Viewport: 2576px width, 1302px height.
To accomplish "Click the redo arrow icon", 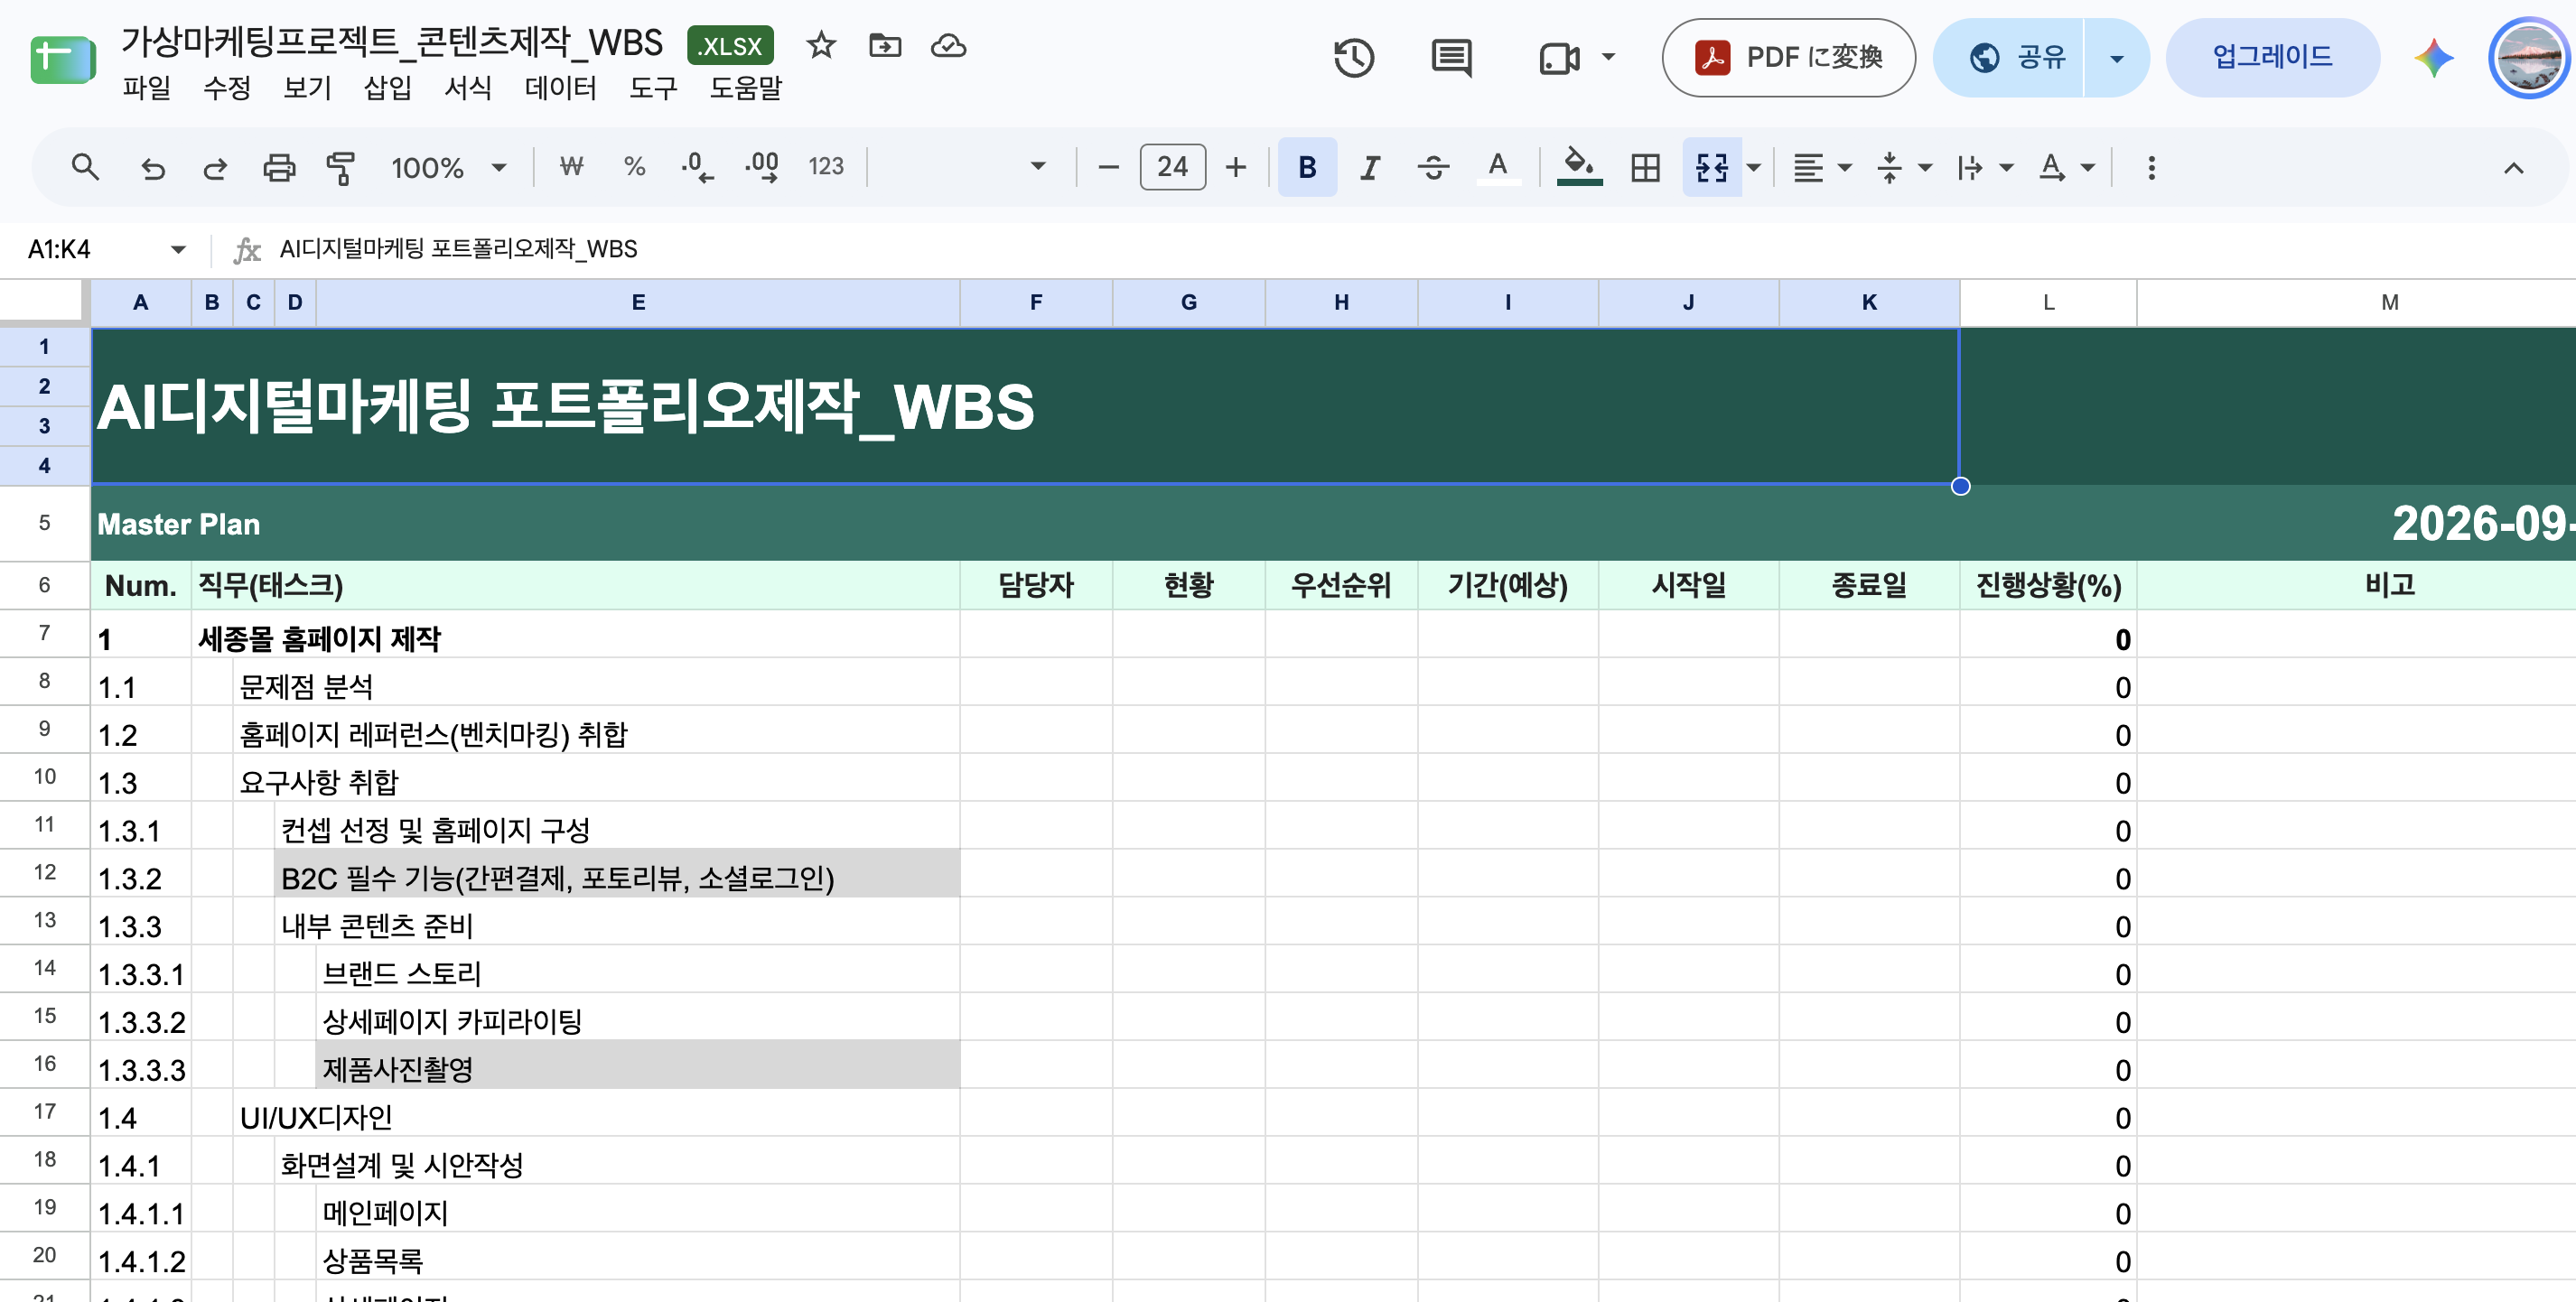I will (x=215, y=167).
